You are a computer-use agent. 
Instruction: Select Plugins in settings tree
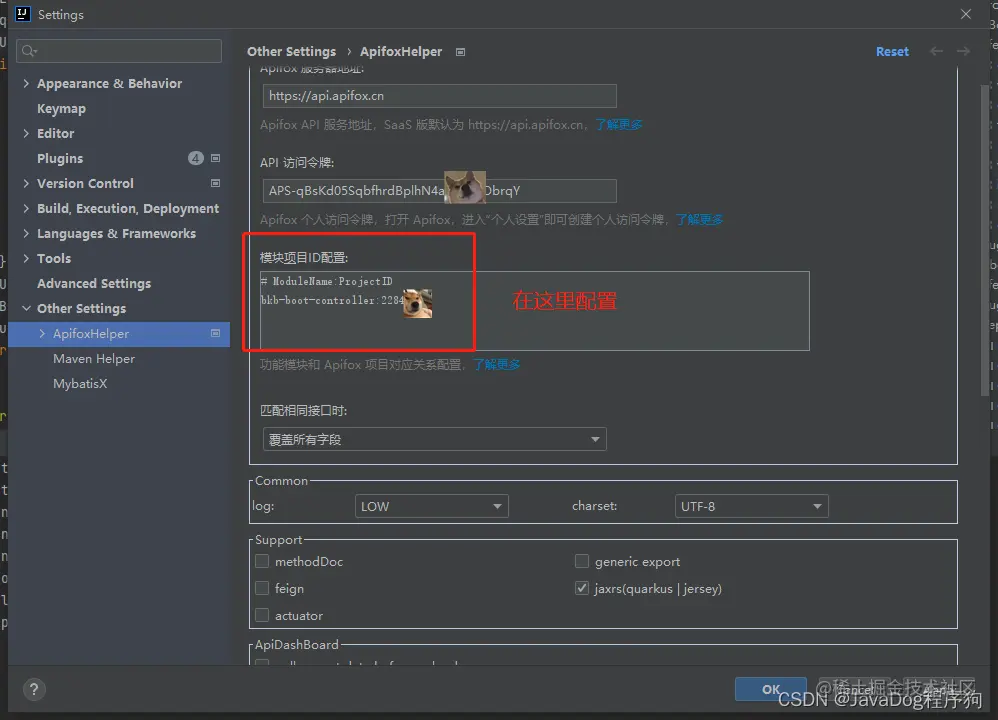pyautogui.click(x=60, y=159)
